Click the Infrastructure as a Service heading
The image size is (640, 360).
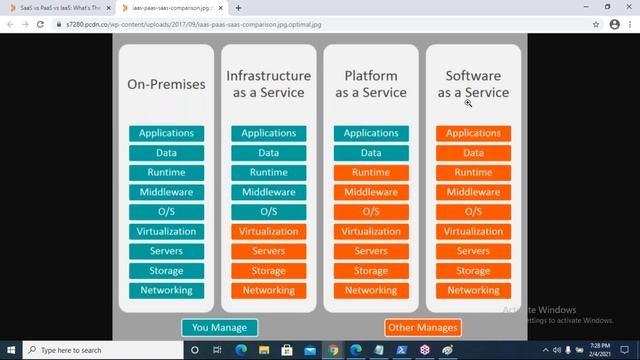pyautogui.click(x=269, y=84)
